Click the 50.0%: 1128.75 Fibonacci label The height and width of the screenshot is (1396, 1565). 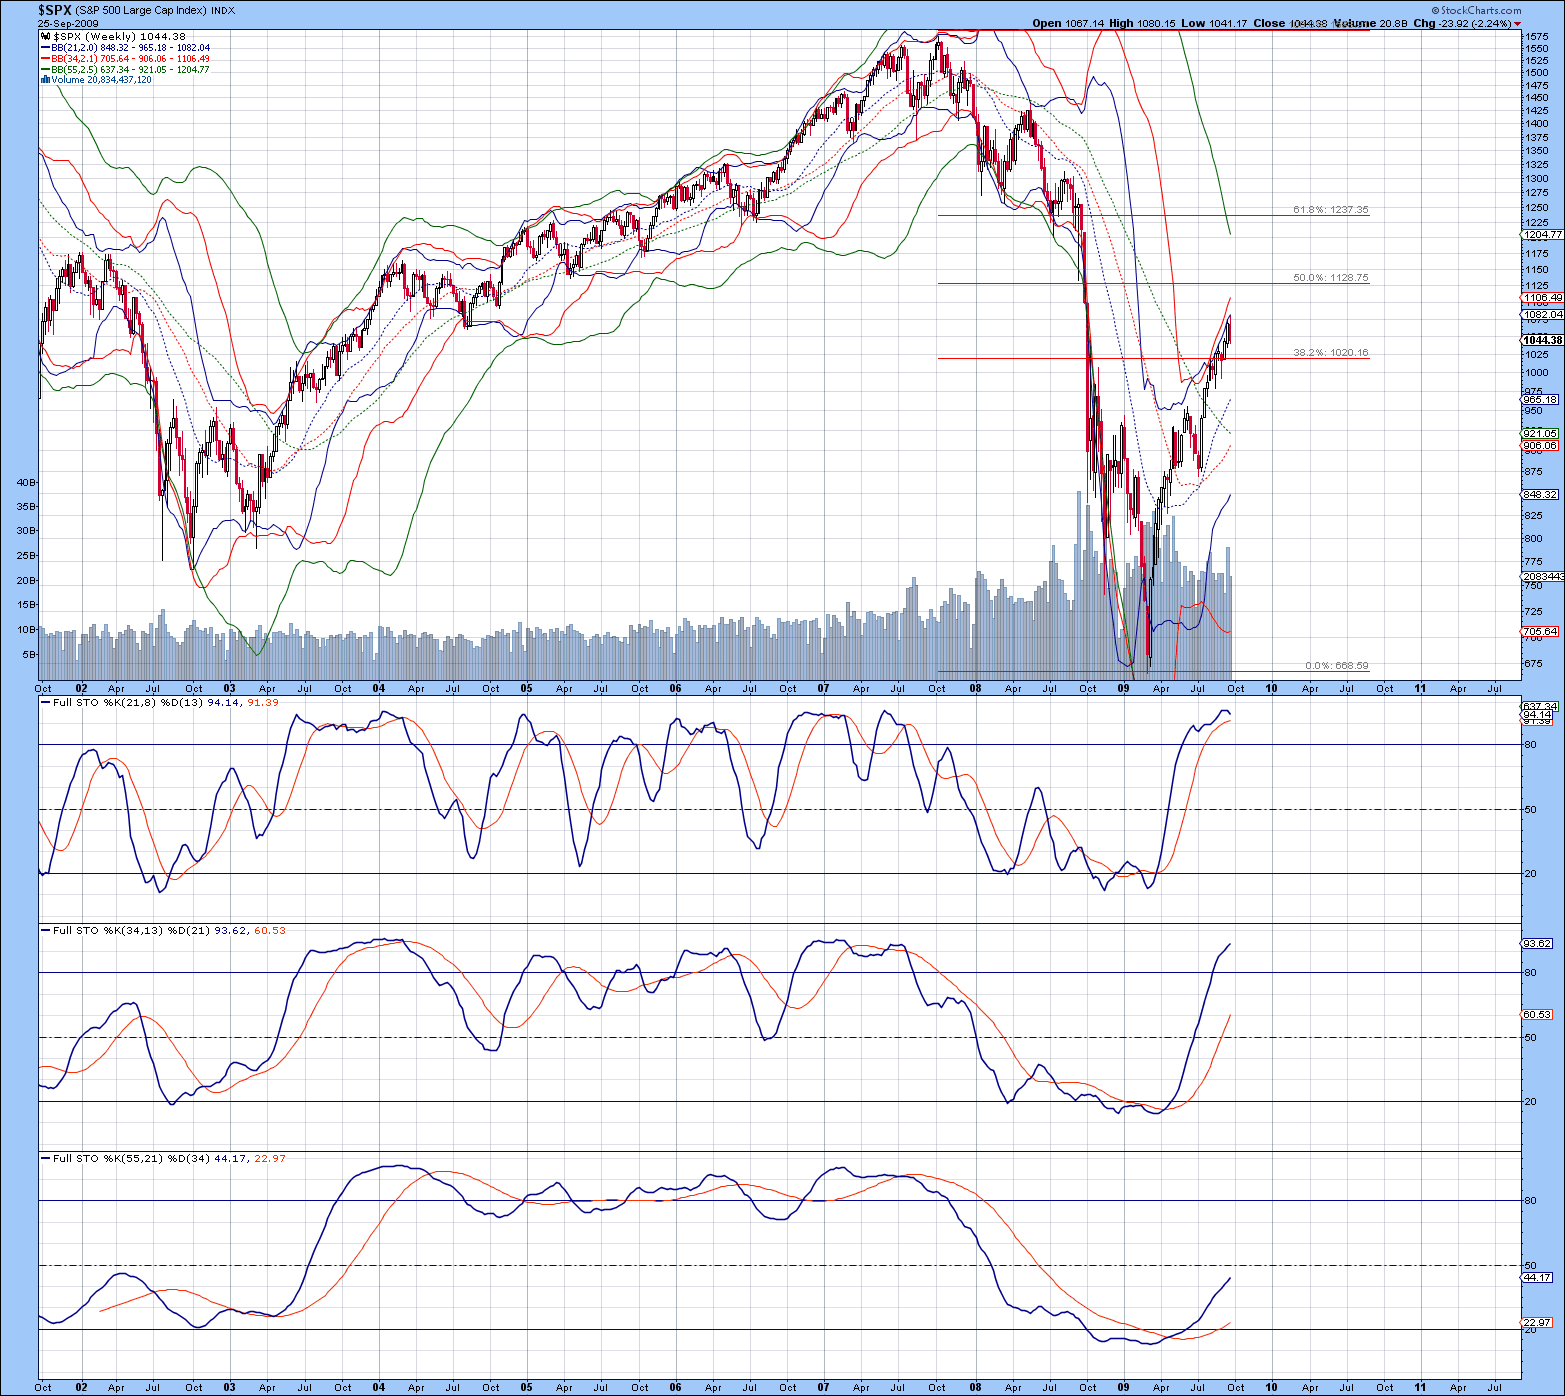coord(1330,278)
